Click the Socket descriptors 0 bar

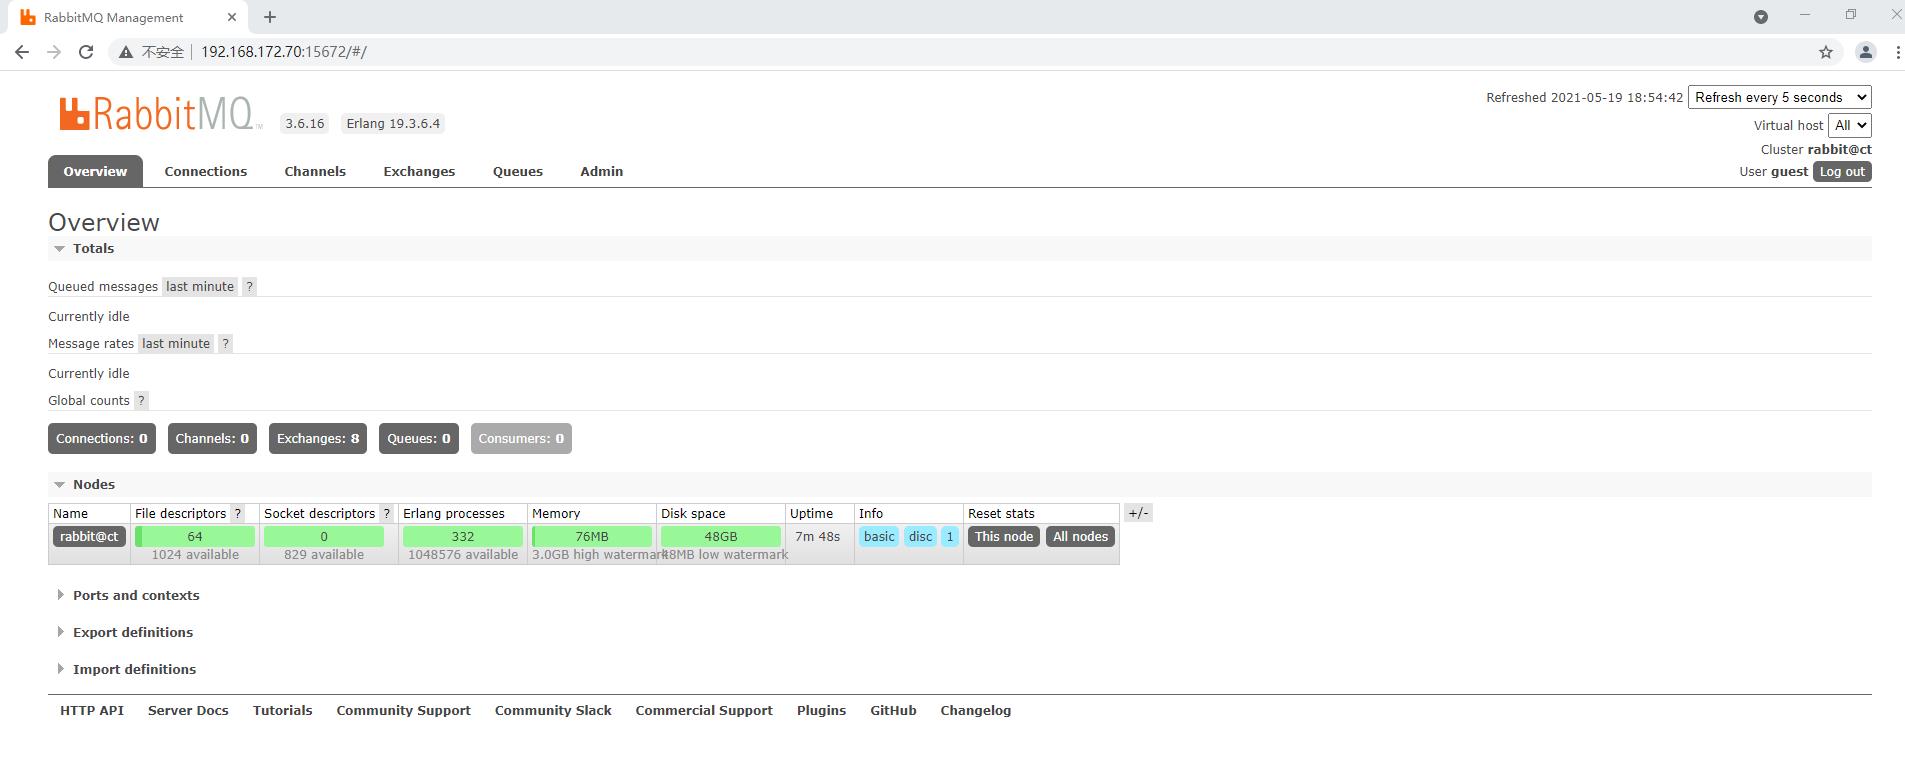324,536
